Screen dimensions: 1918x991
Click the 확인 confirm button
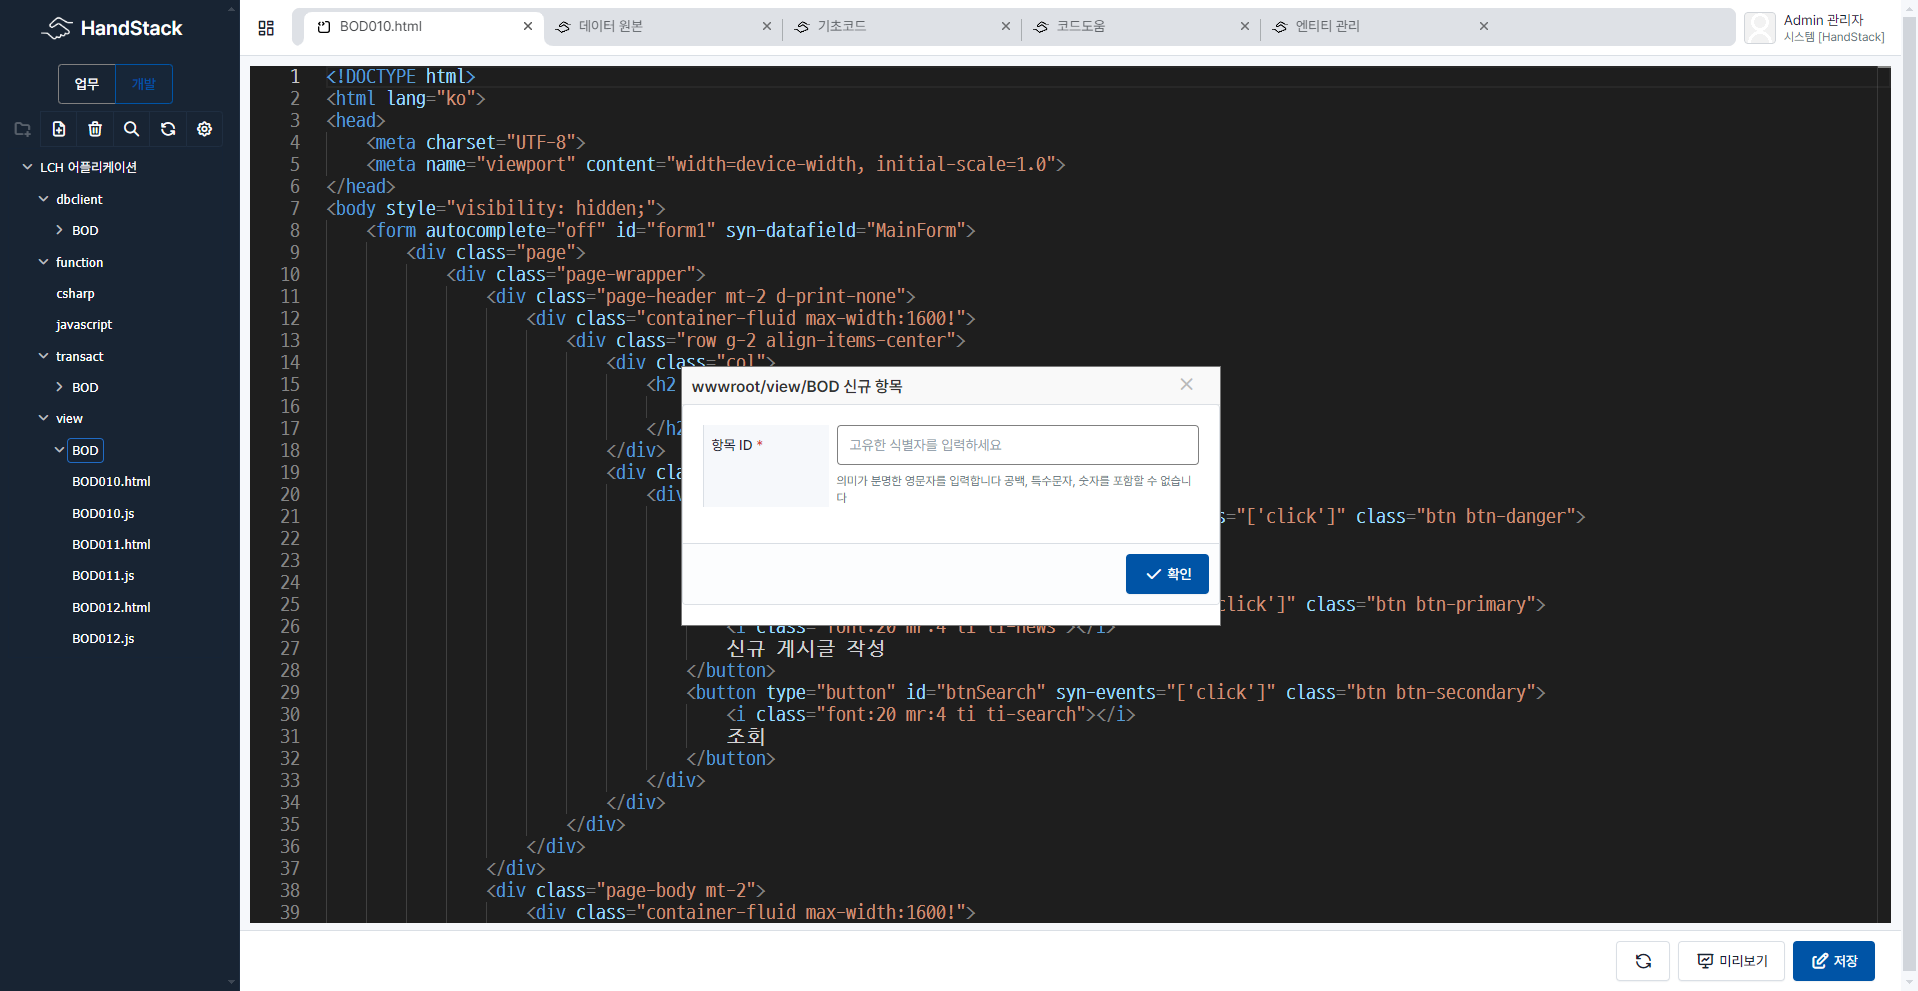[1167, 574]
